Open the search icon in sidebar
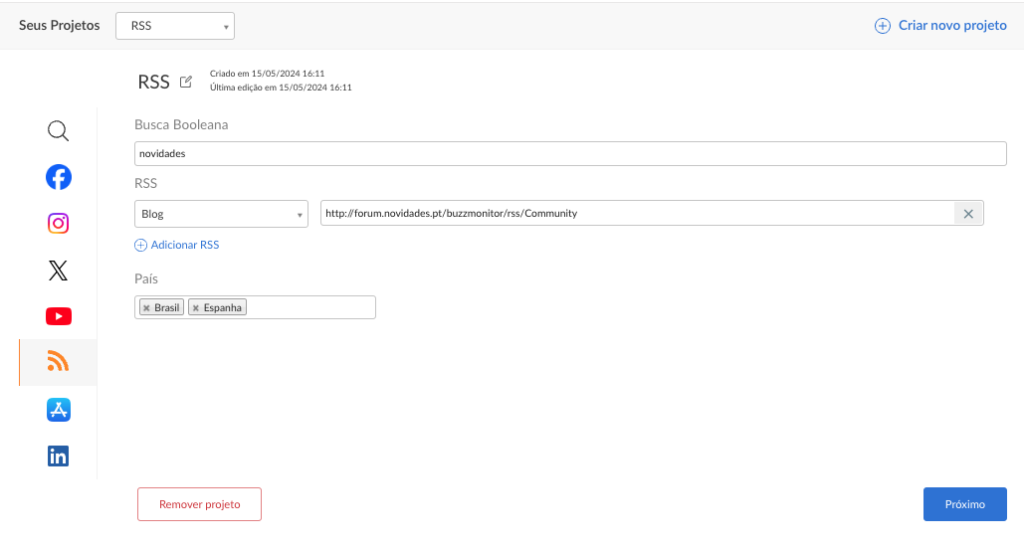Viewport: 1024px width, 548px height. 58,131
